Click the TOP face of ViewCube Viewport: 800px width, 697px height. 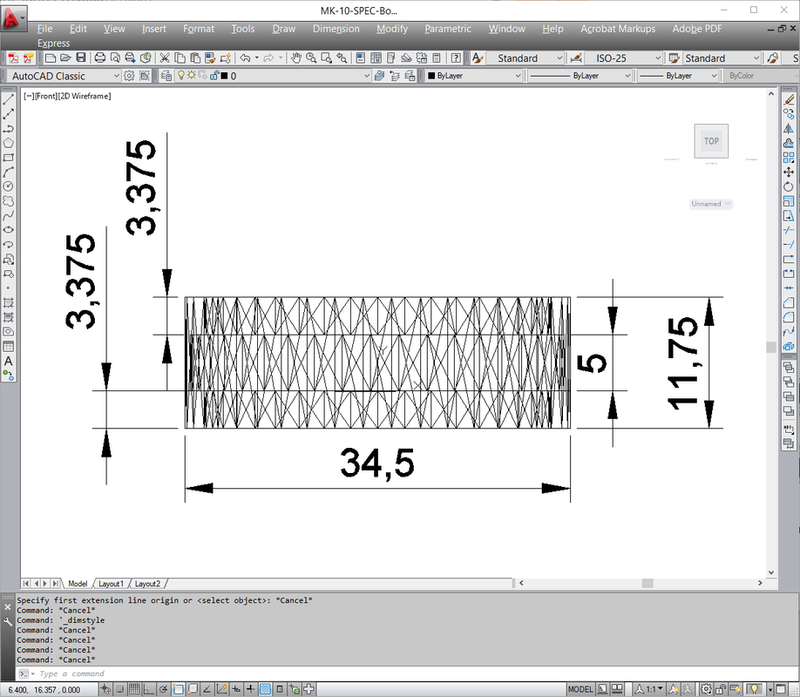[711, 141]
